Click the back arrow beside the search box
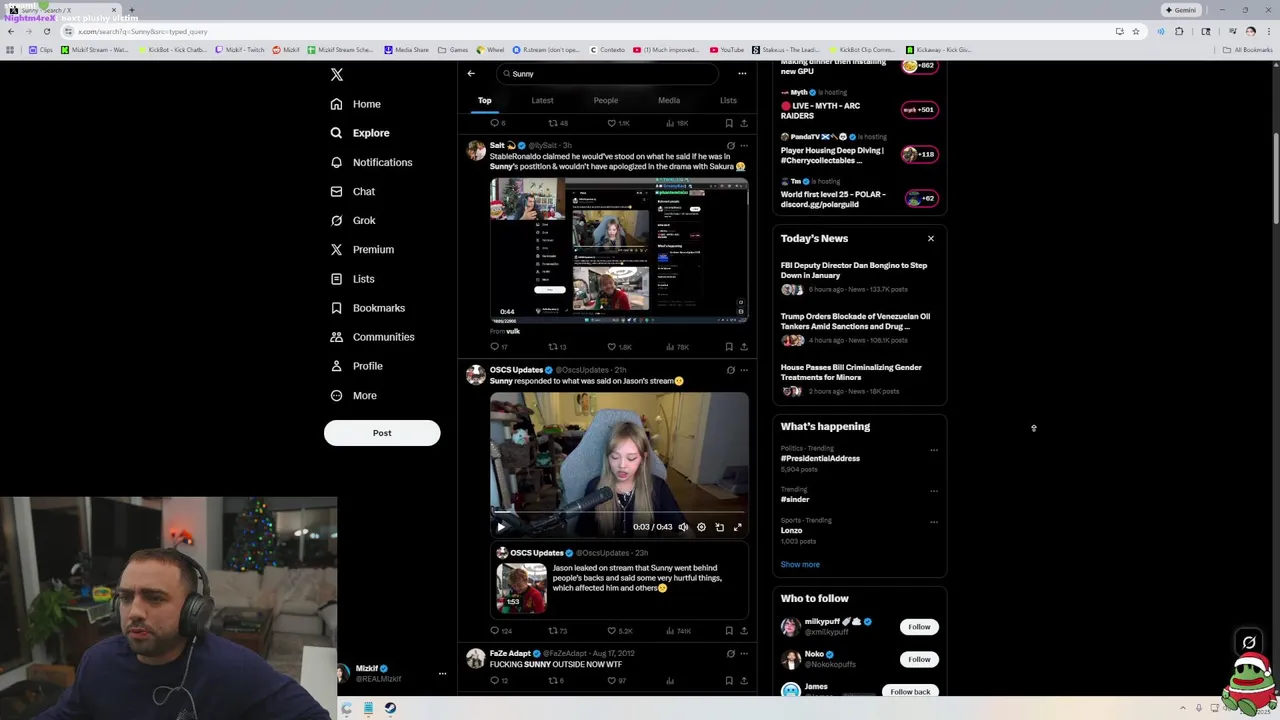The width and height of the screenshot is (1280, 720). 471,73
